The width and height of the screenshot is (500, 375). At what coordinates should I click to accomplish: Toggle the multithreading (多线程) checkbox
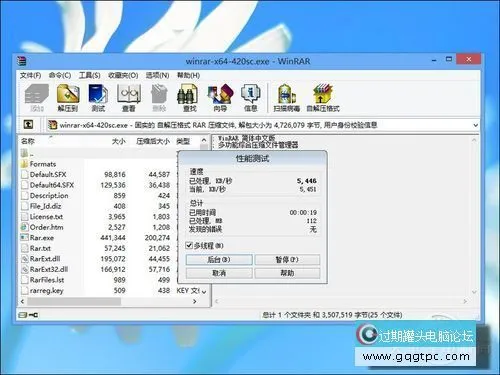click(189, 246)
